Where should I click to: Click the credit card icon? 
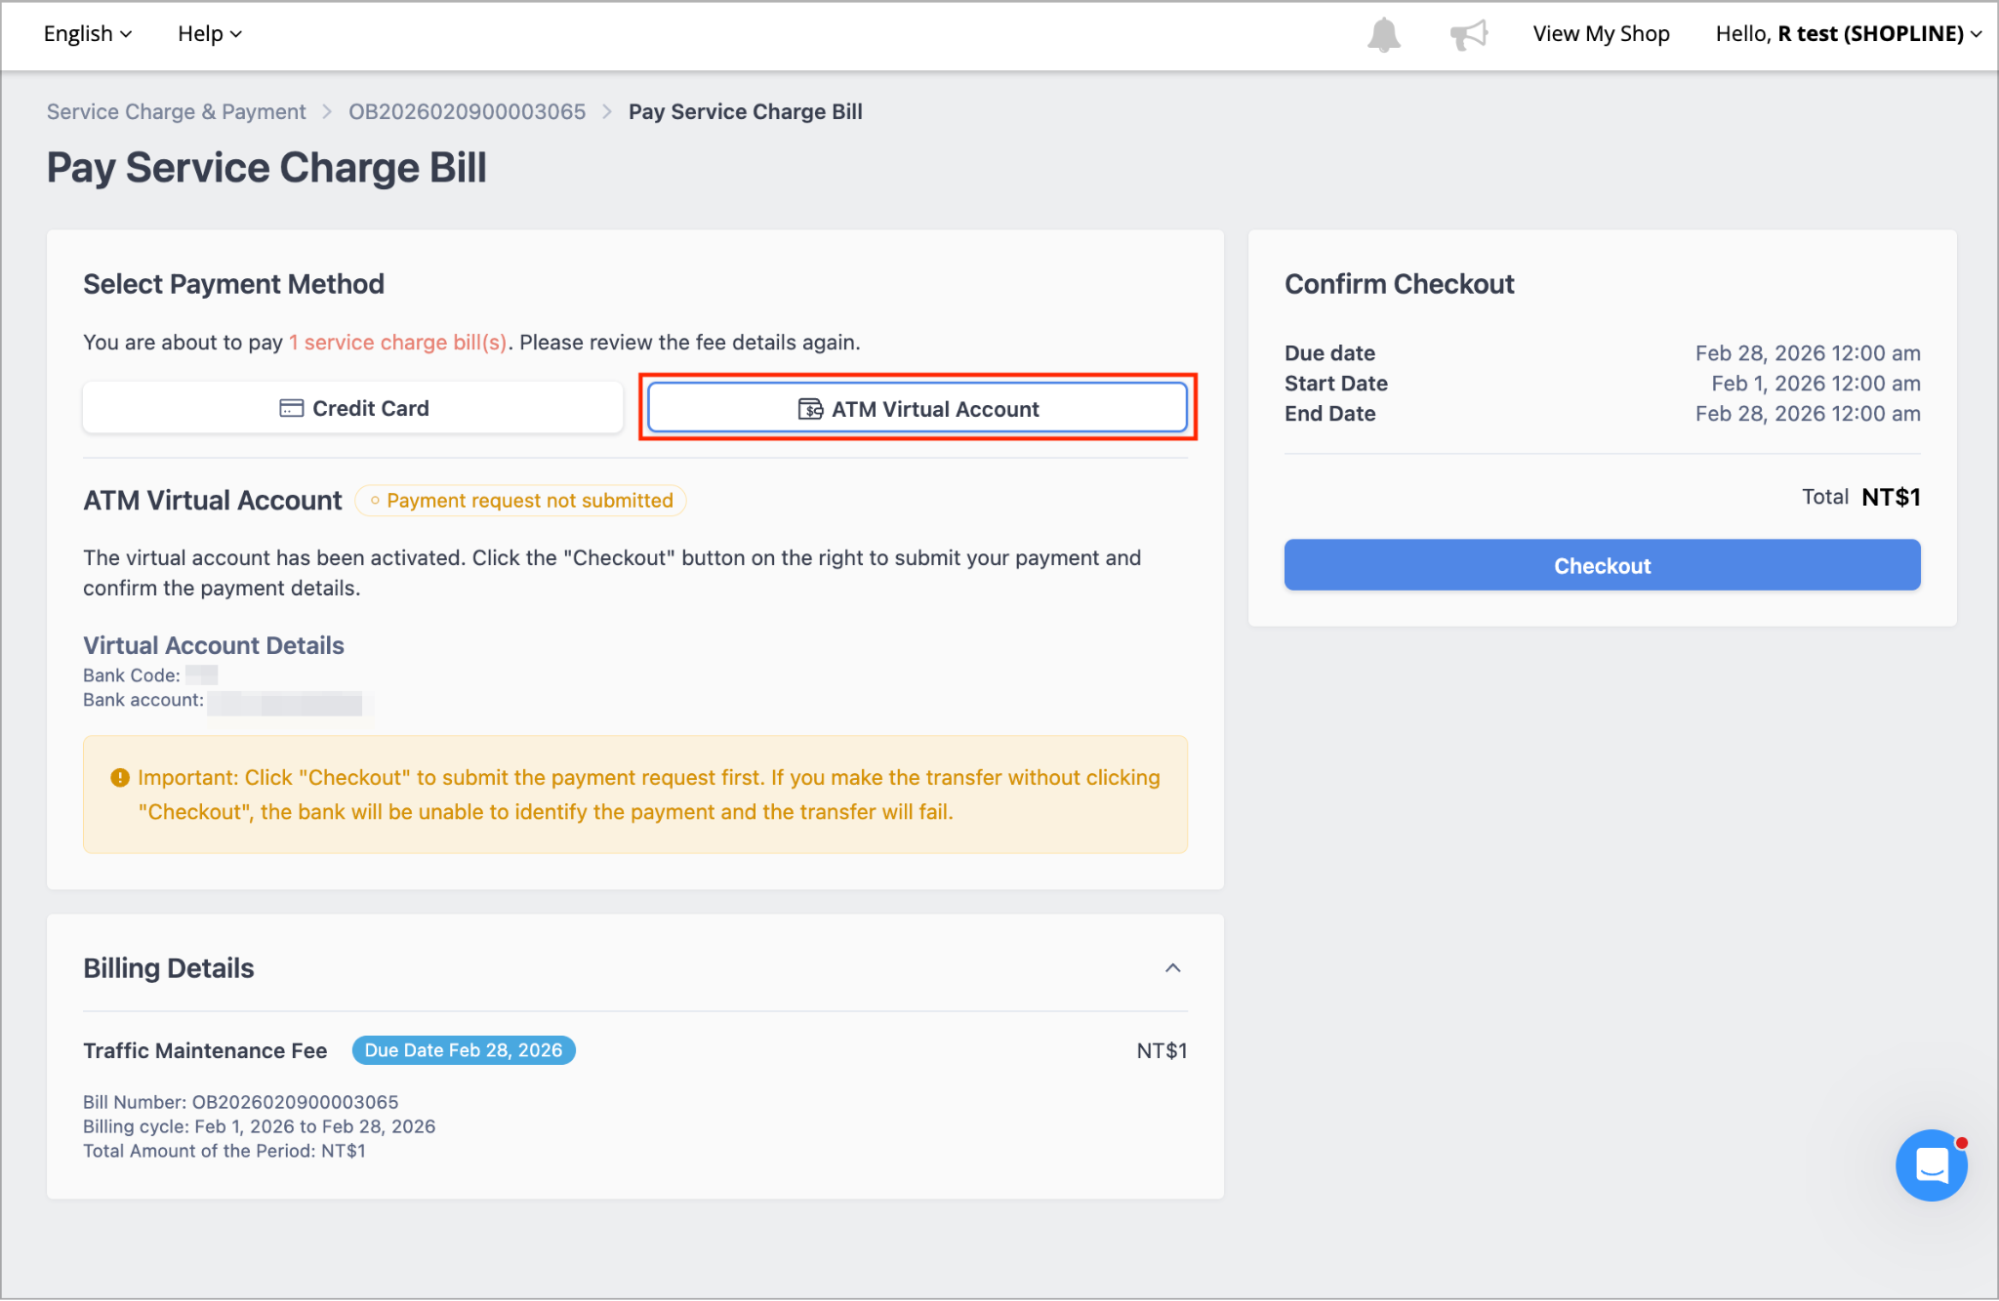[x=291, y=408]
